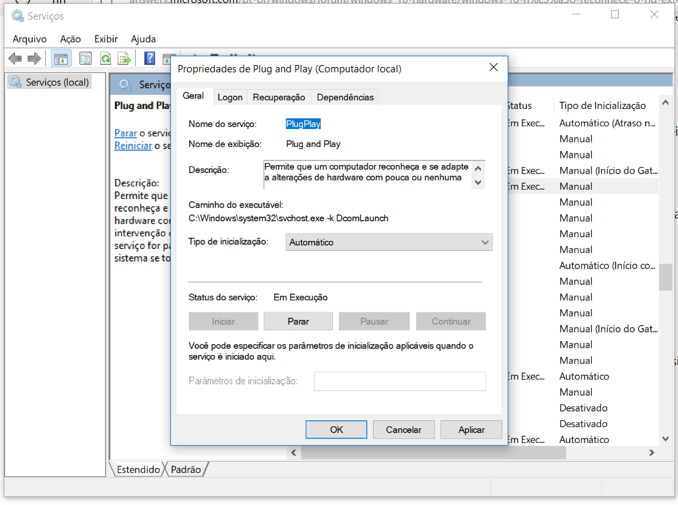This screenshot has width=678, height=505.
Task: Click the Export list toolbar icon
Action: 125,58
